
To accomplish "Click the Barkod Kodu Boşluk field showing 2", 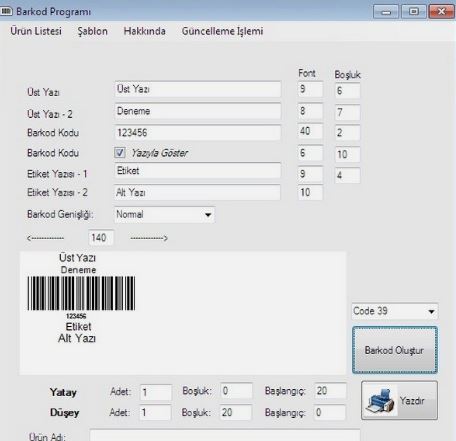I will point(347,133).
